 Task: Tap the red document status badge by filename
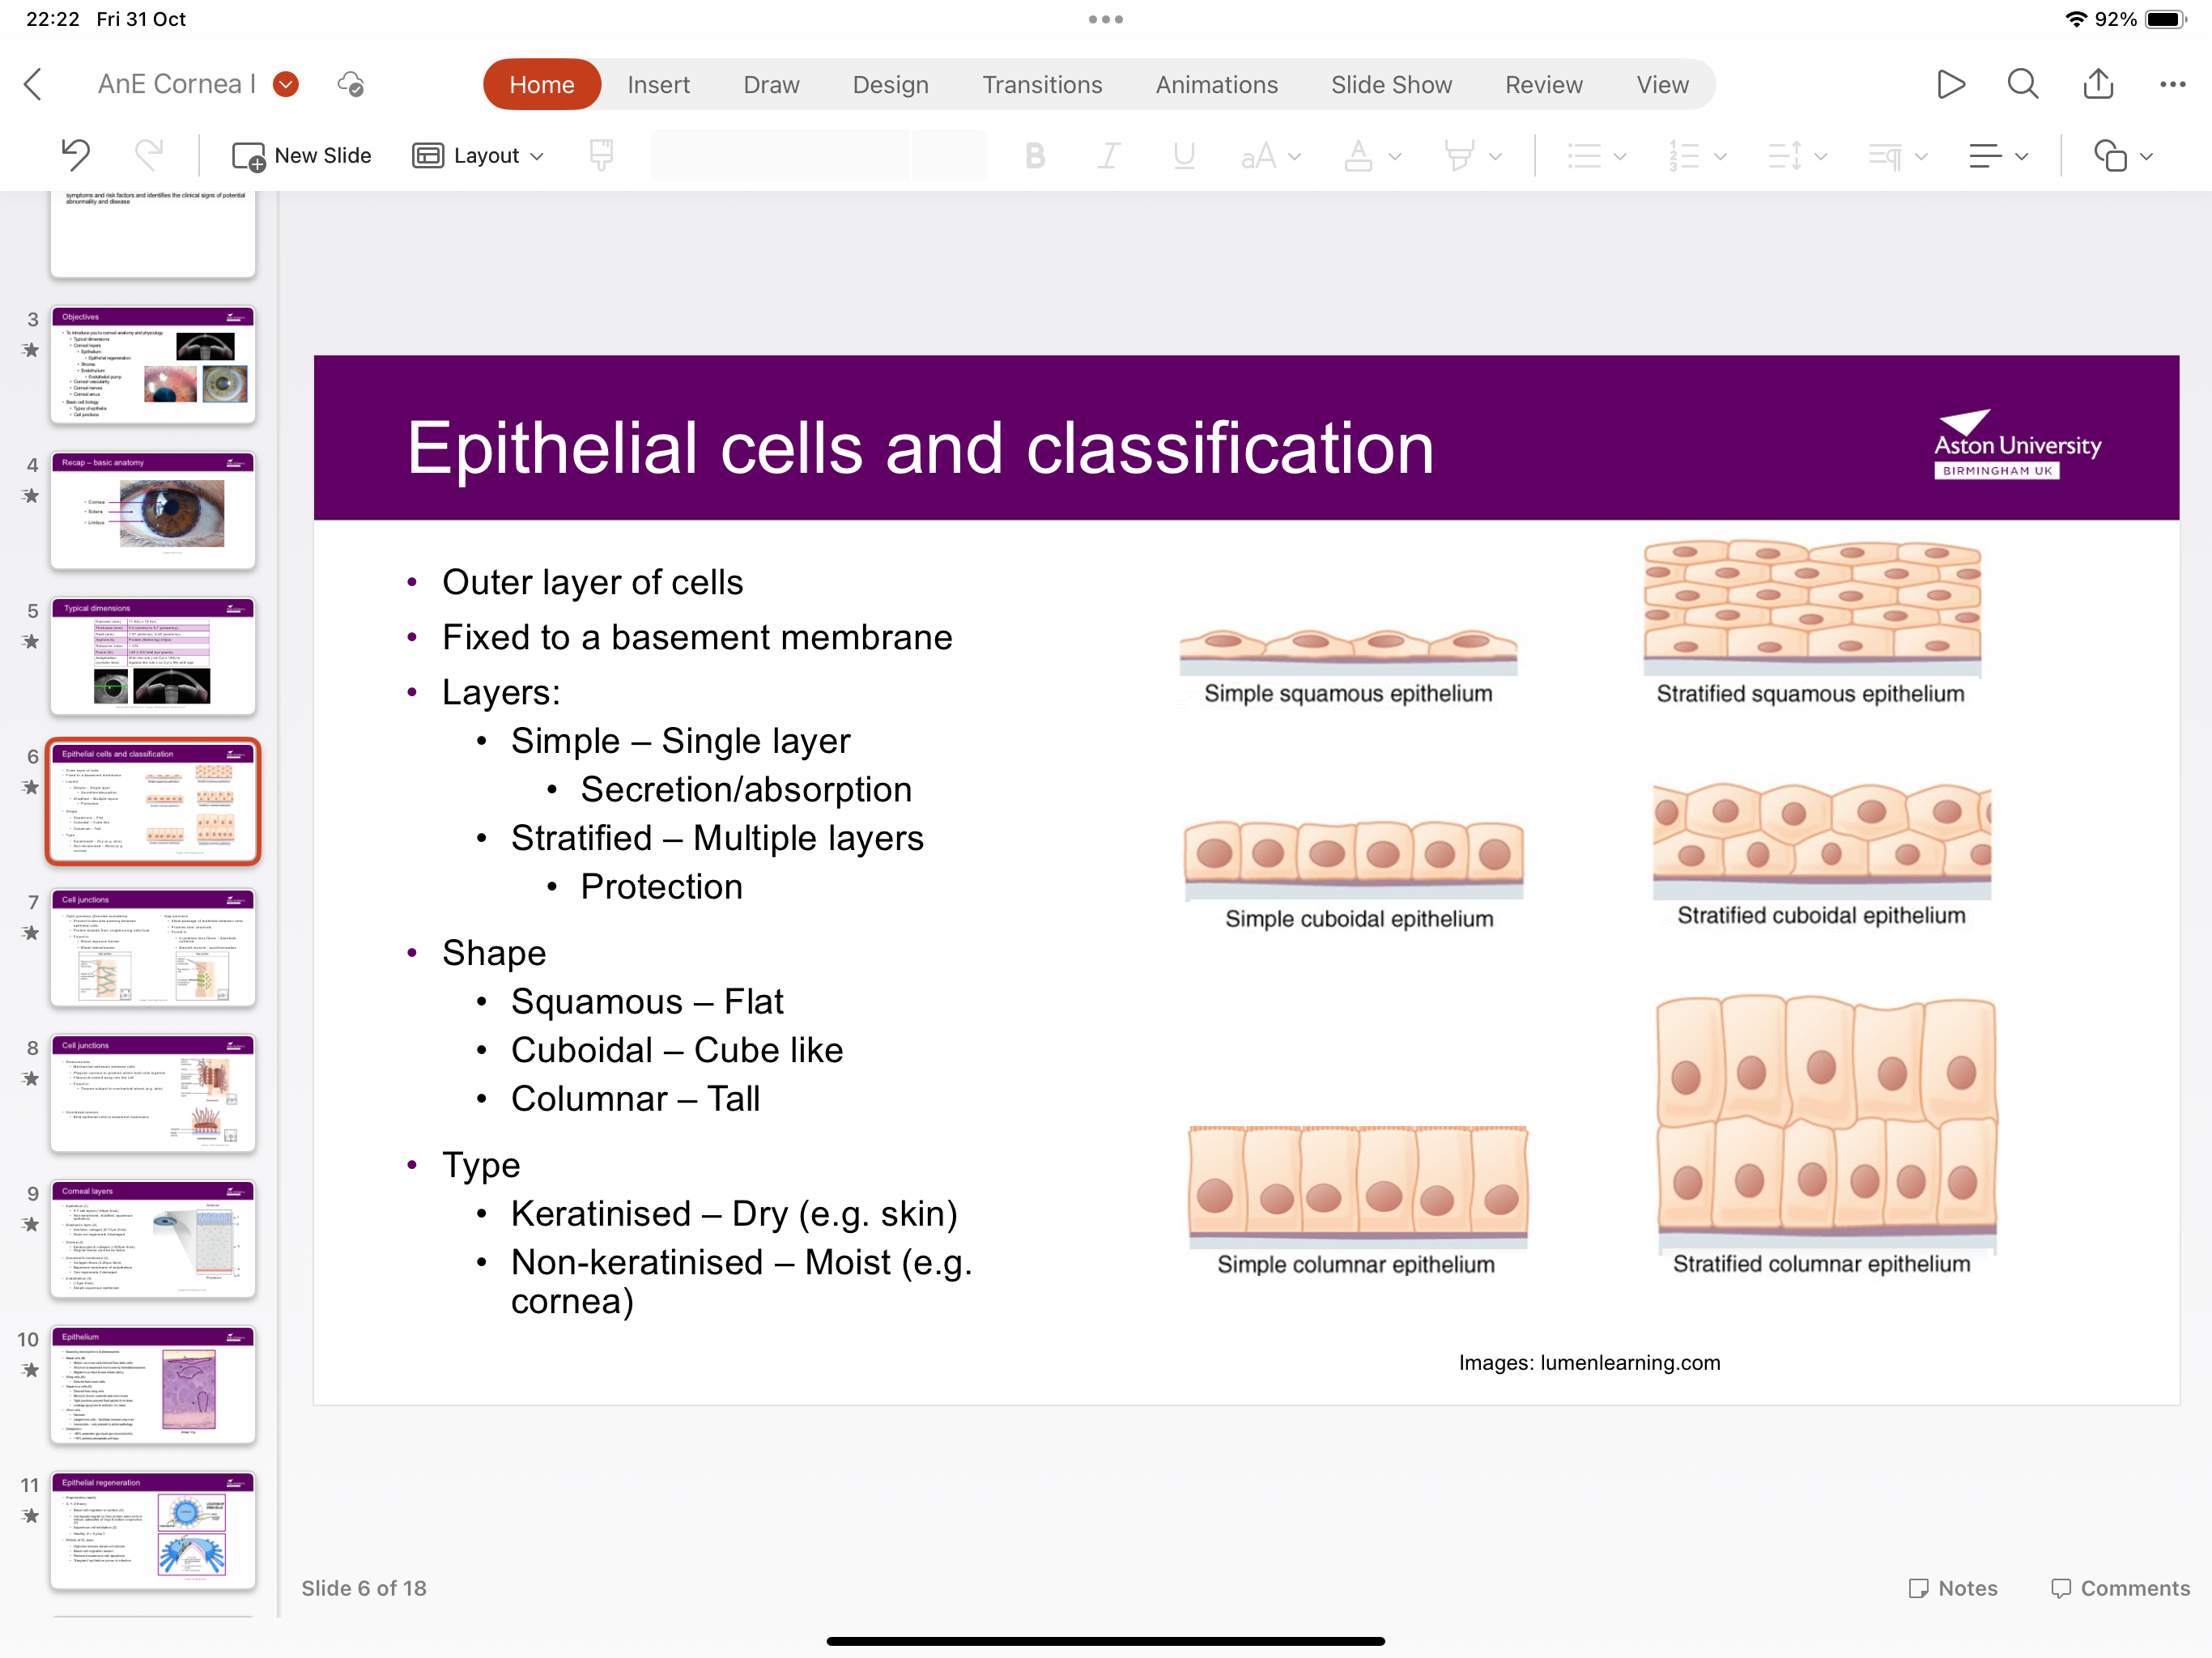pyautogui.click(x=285, y=84)
